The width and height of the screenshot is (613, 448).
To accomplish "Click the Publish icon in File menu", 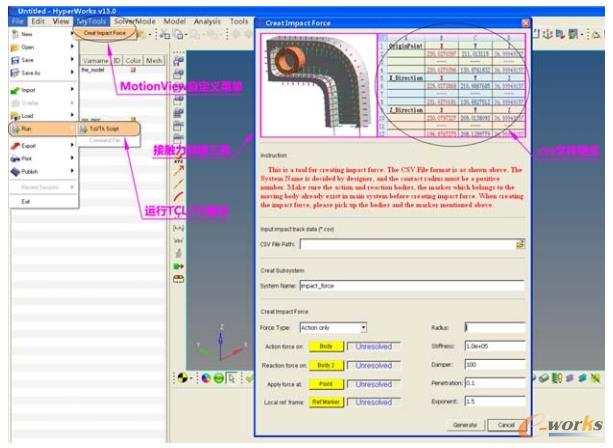I will 15,172.
